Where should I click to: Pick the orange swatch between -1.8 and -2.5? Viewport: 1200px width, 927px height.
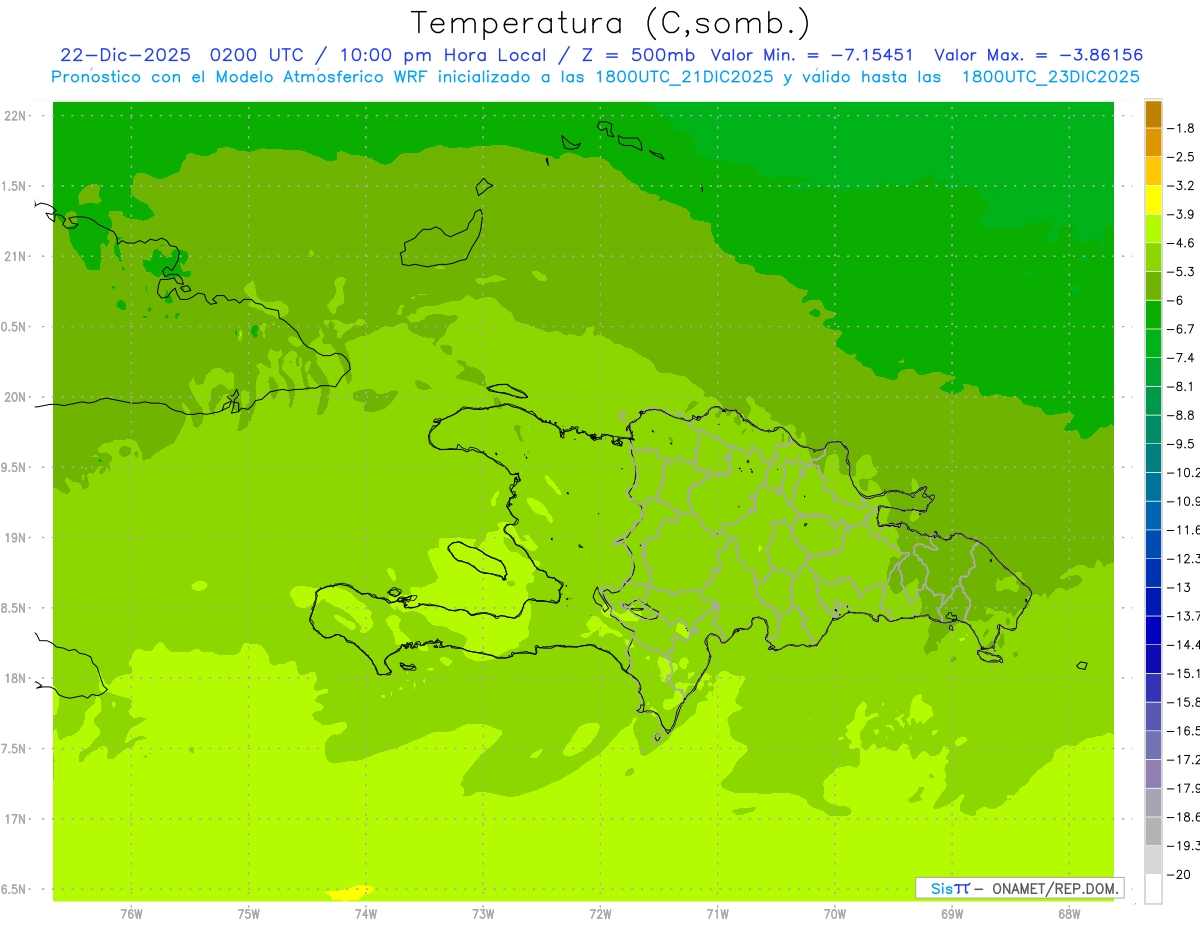[x=1153, y=143]
